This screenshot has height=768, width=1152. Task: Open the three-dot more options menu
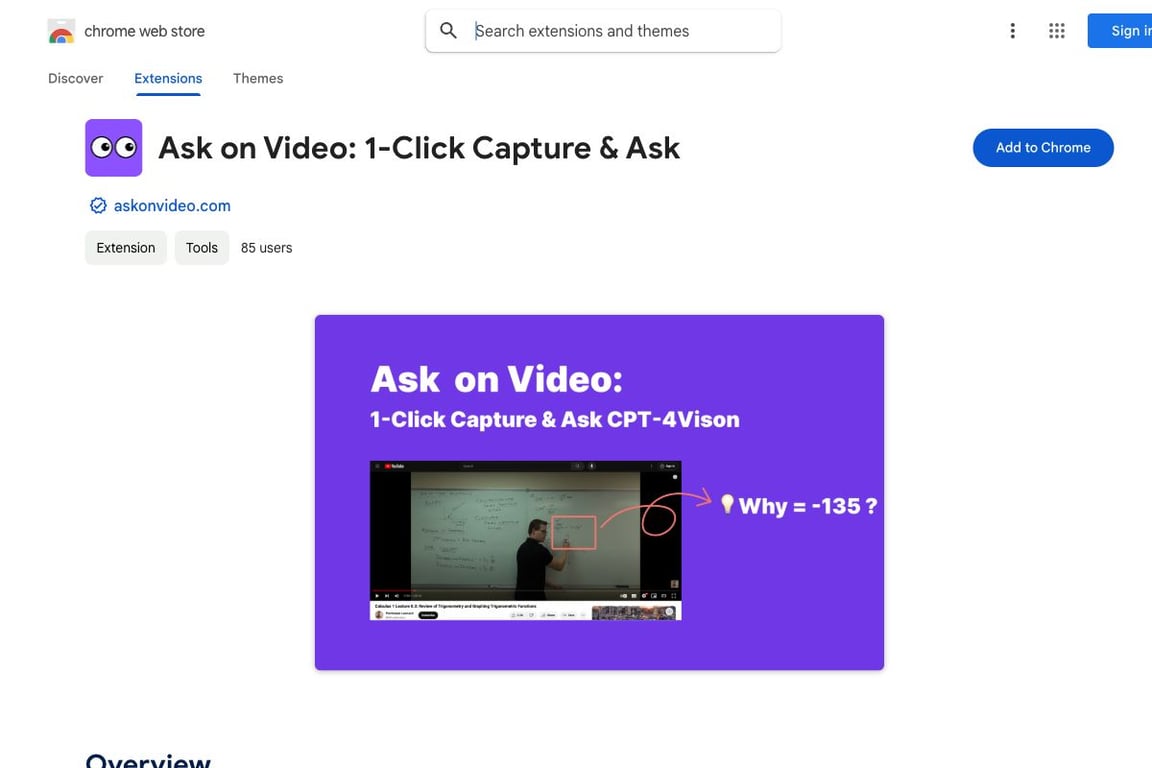tap(1012, 31)
